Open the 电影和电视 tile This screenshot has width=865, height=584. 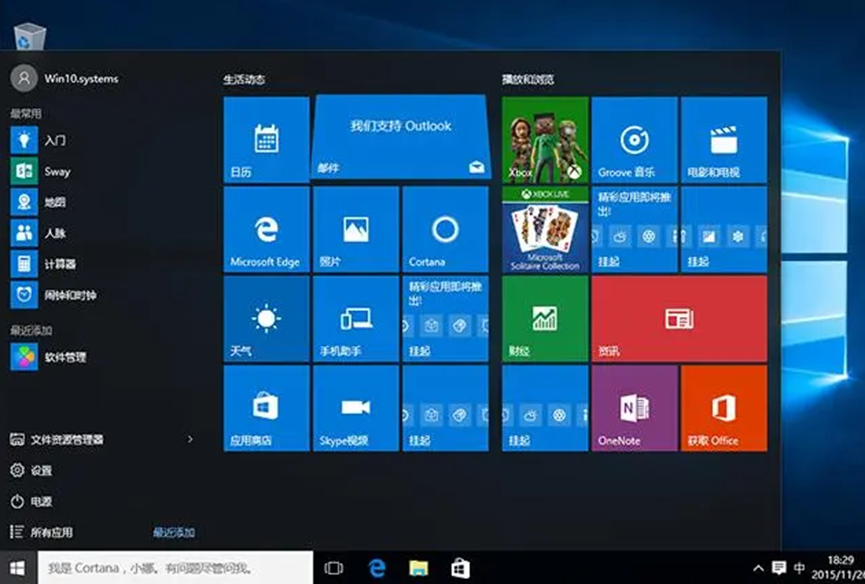[724, 140]
